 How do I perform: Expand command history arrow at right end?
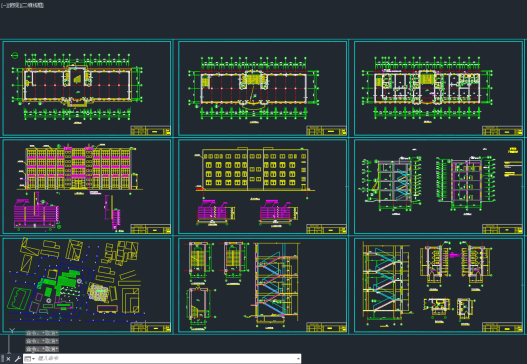point(298,359)
